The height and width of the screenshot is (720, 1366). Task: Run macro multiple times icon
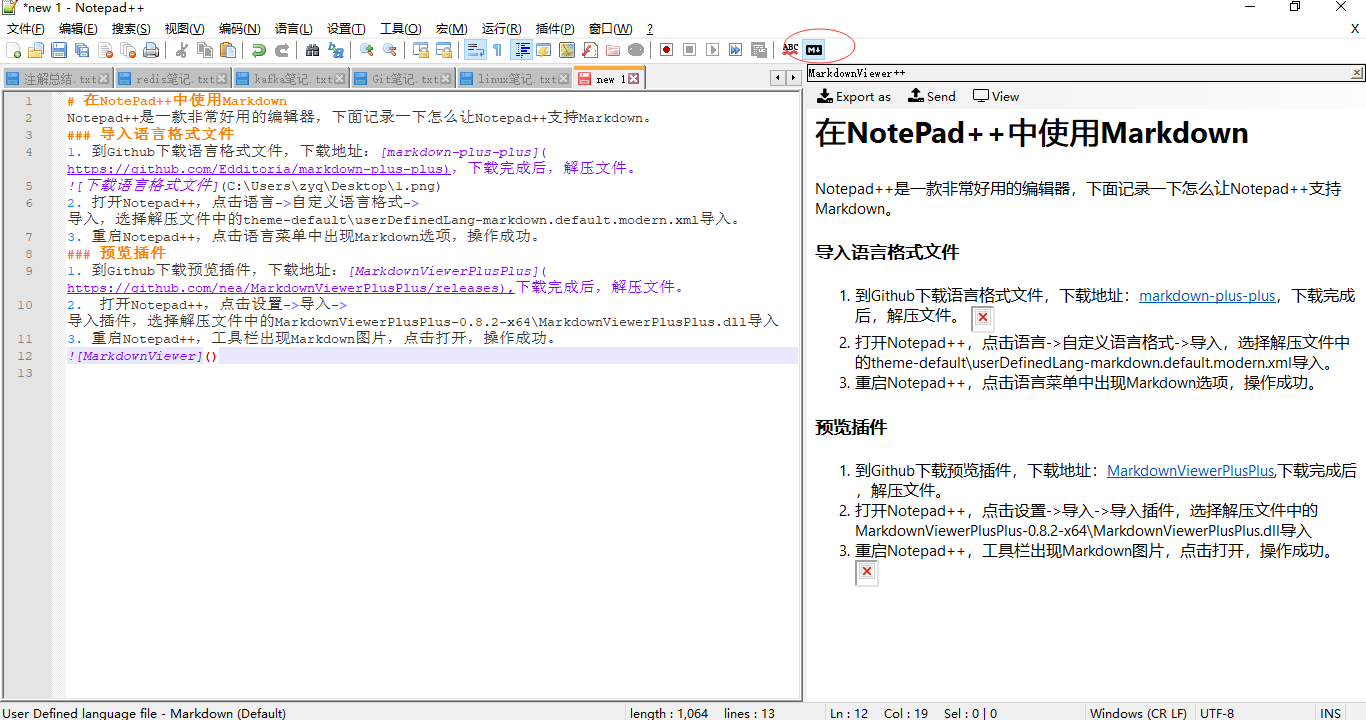click(x=735, y=49)
